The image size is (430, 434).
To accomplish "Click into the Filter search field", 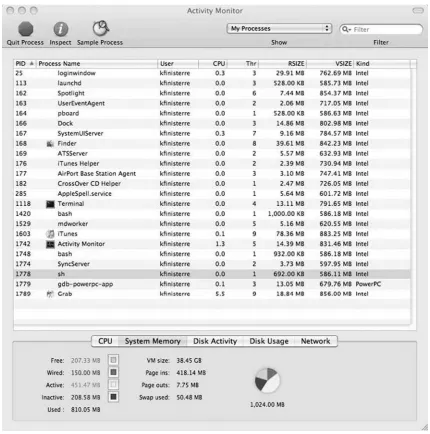I will tap(381, 29).
